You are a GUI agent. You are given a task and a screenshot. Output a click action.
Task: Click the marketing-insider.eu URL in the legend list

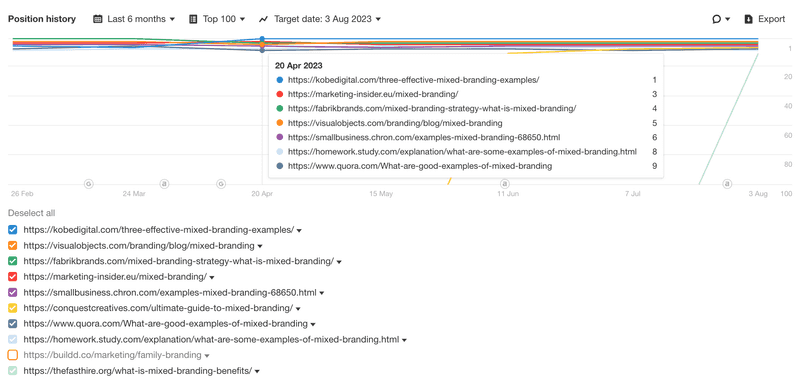tap(115, 276)
